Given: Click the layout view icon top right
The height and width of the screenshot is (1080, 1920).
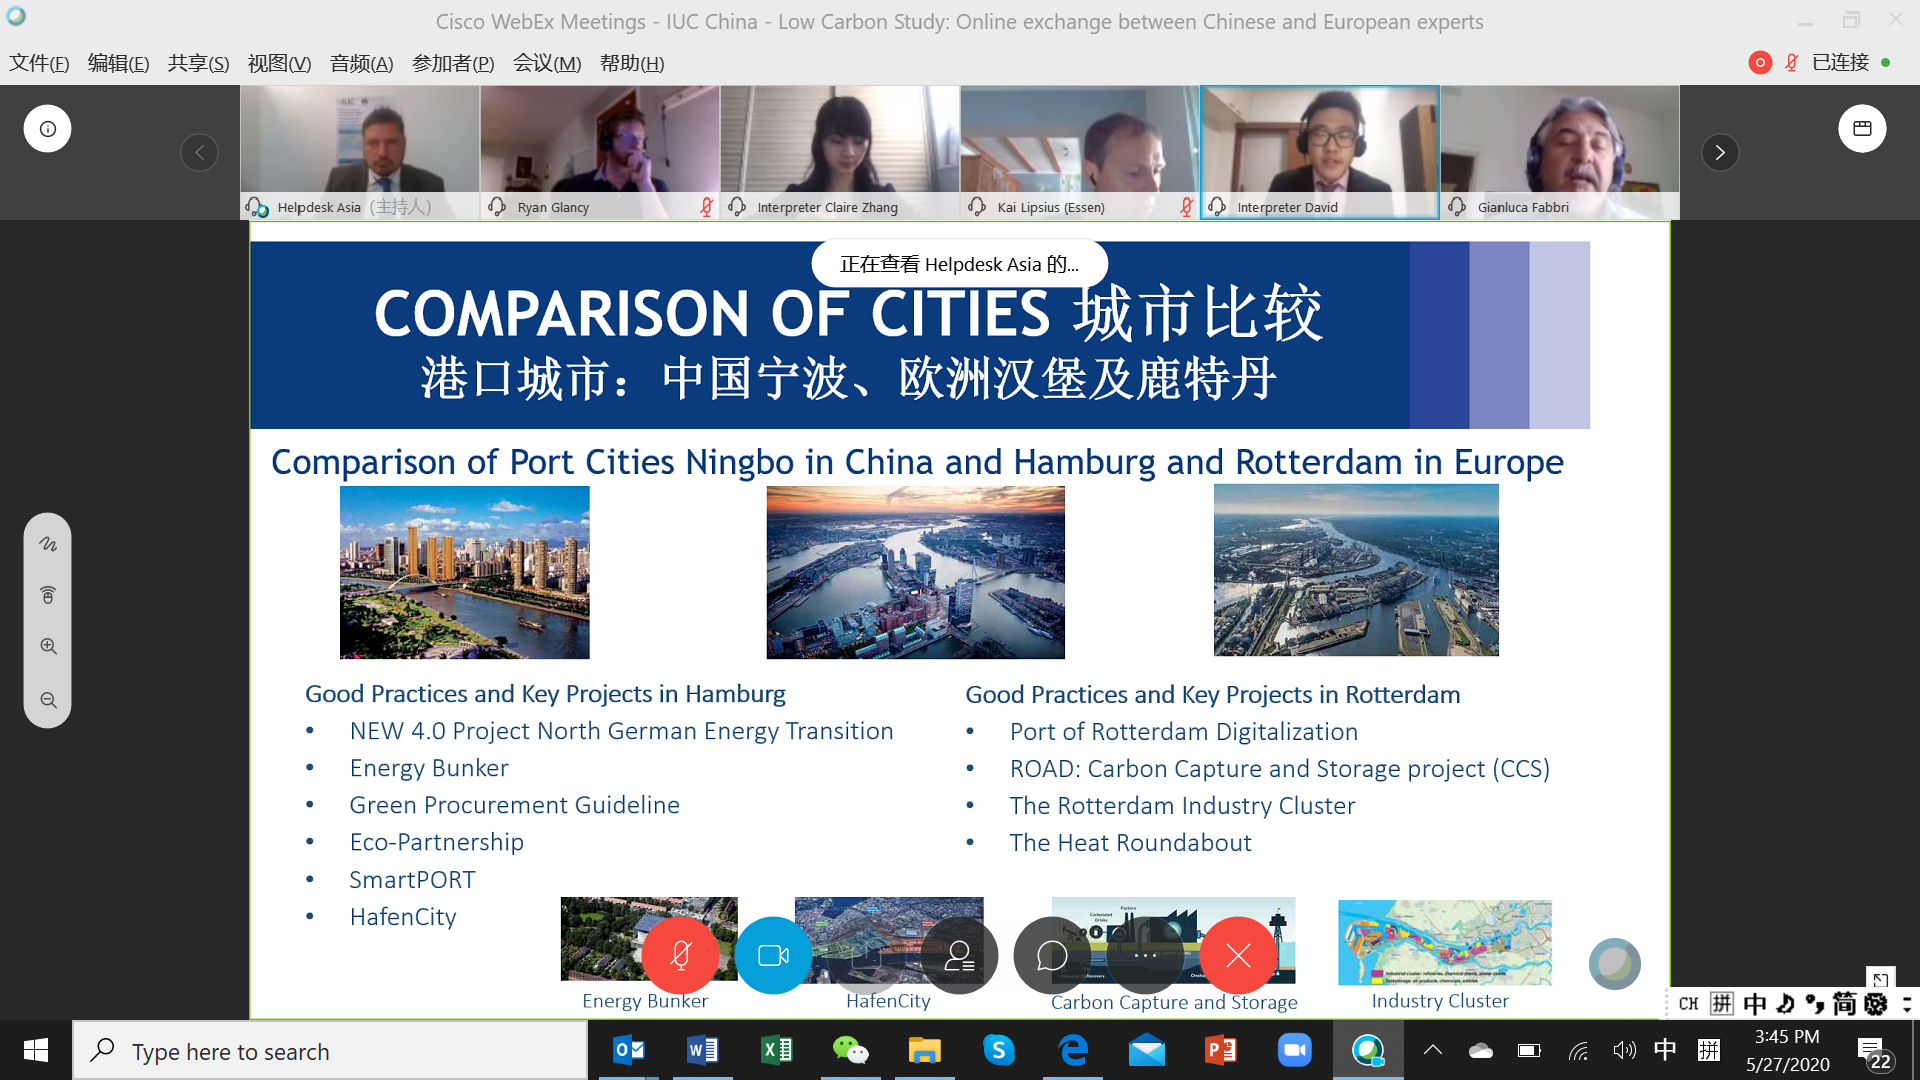Looking at the screenshot, I should (1862, 129).
